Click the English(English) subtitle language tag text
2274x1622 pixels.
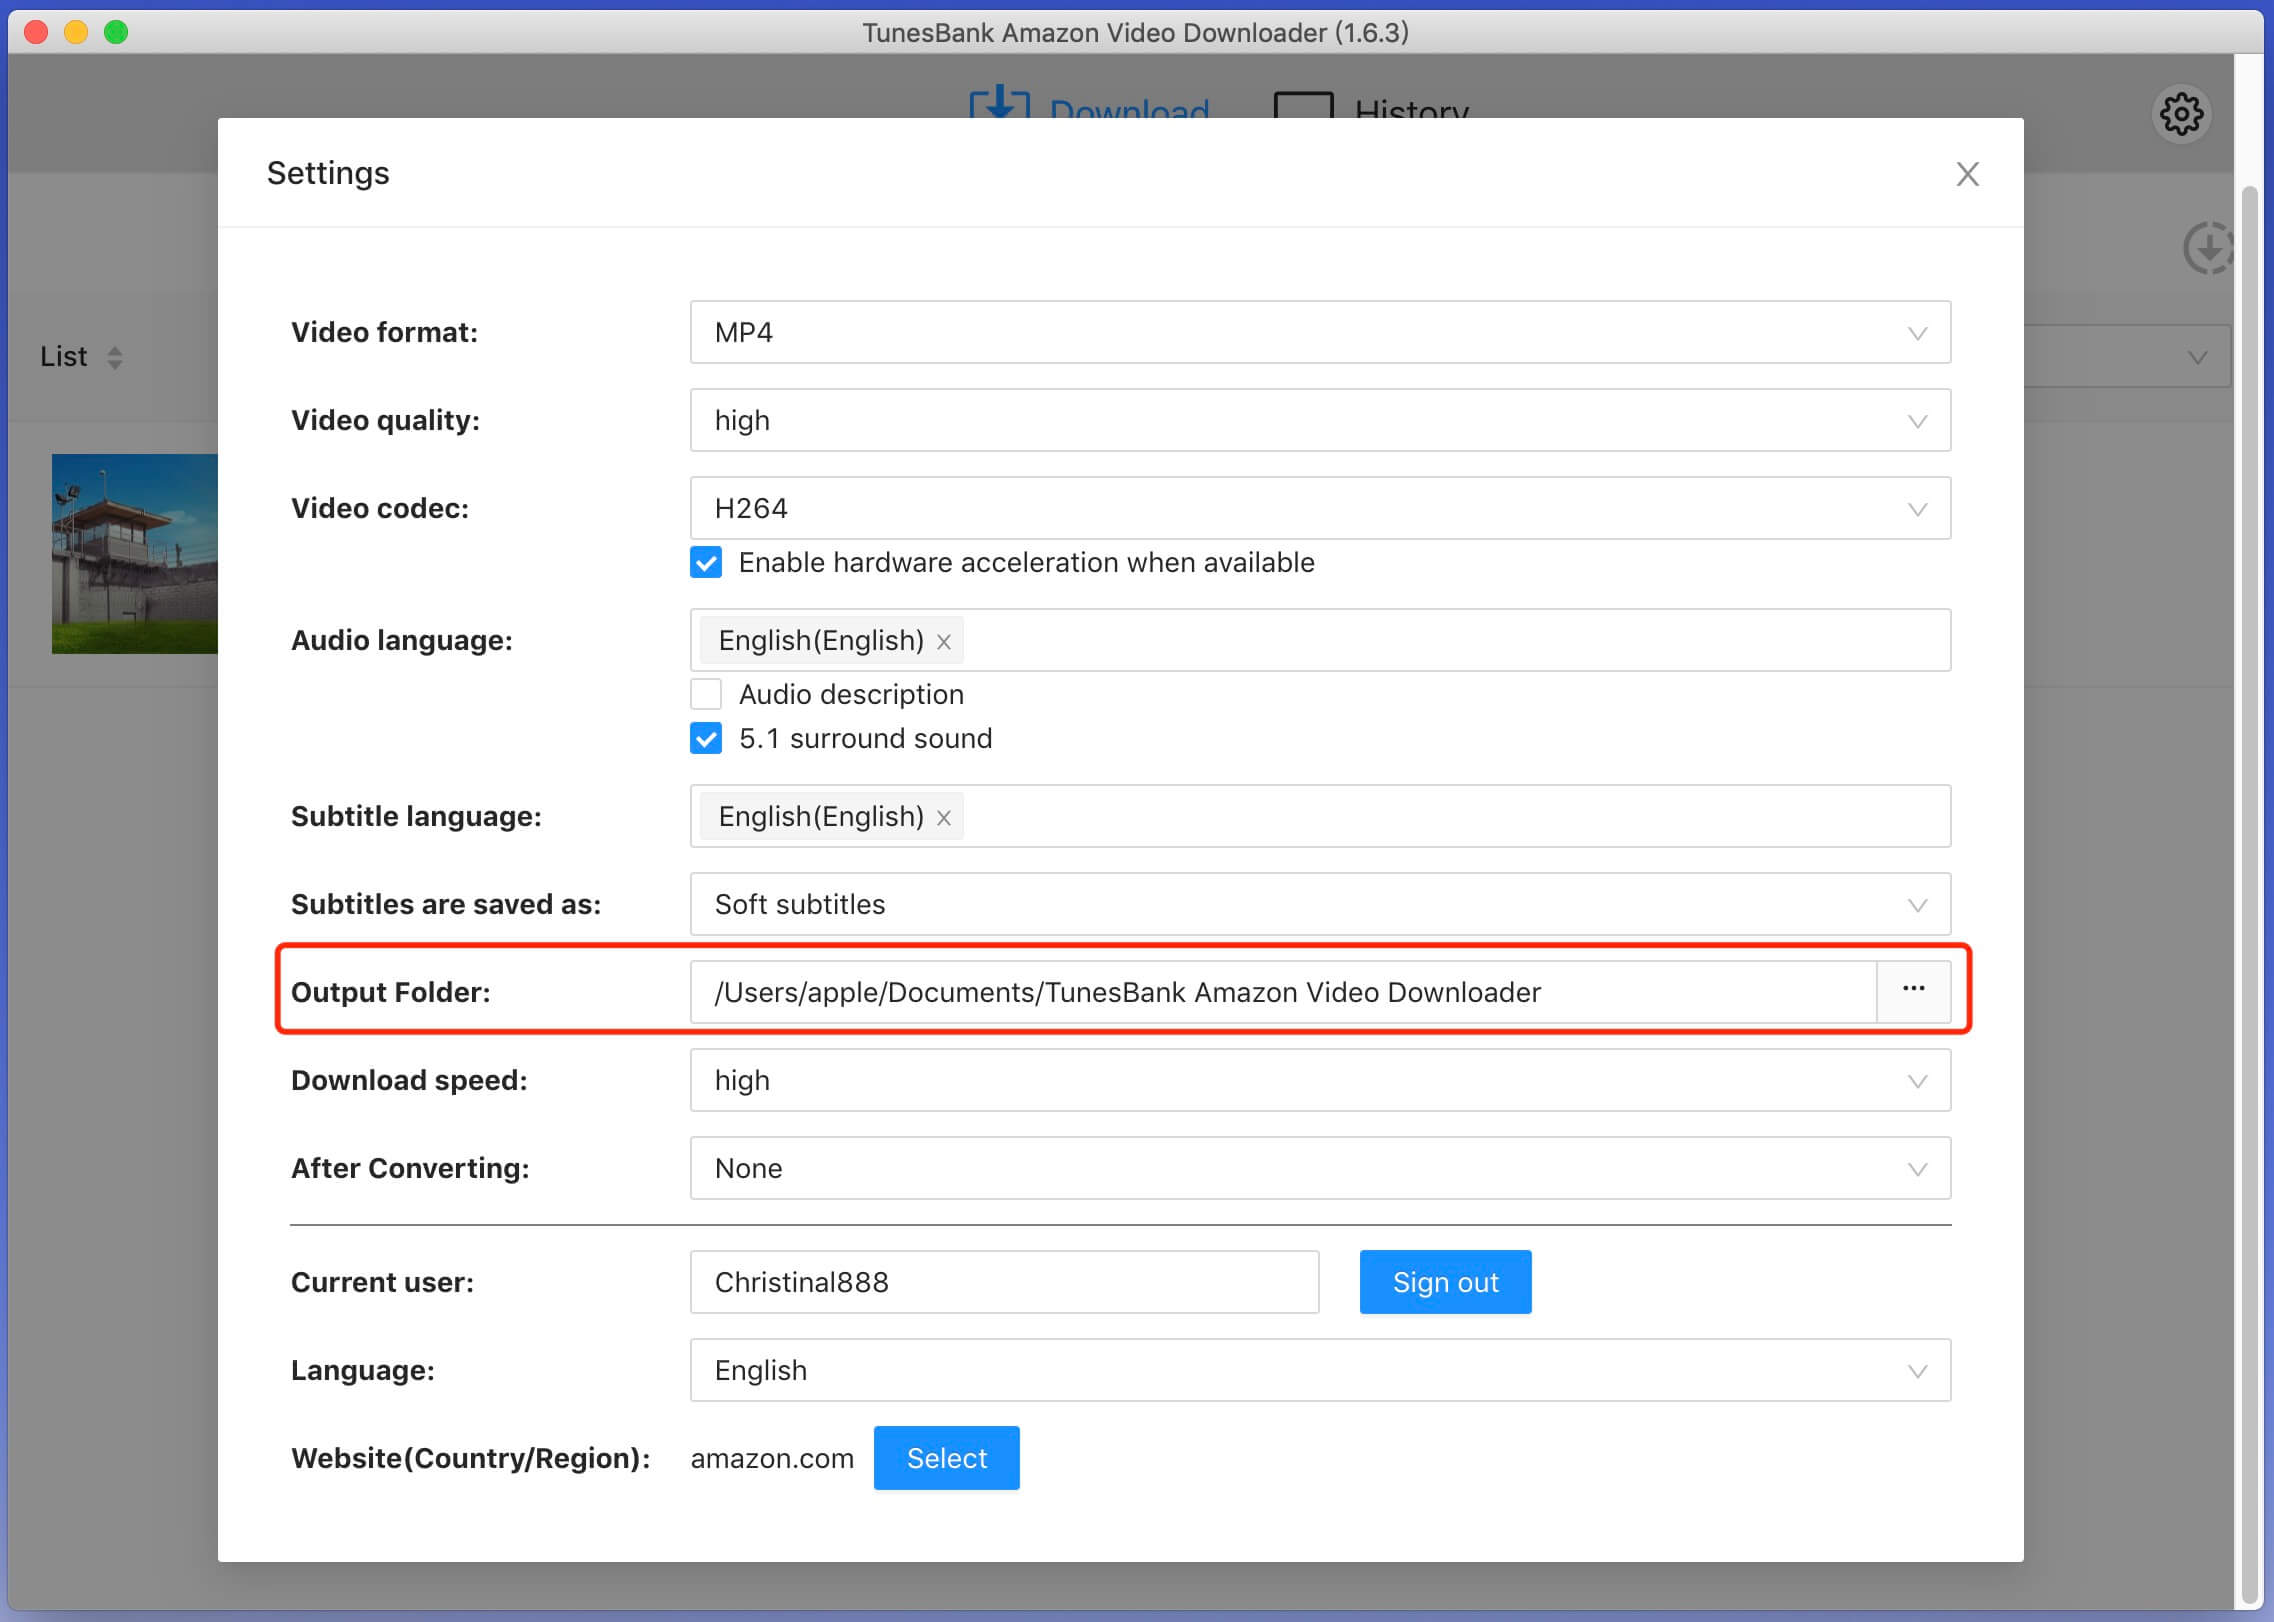tap(821, 816)
